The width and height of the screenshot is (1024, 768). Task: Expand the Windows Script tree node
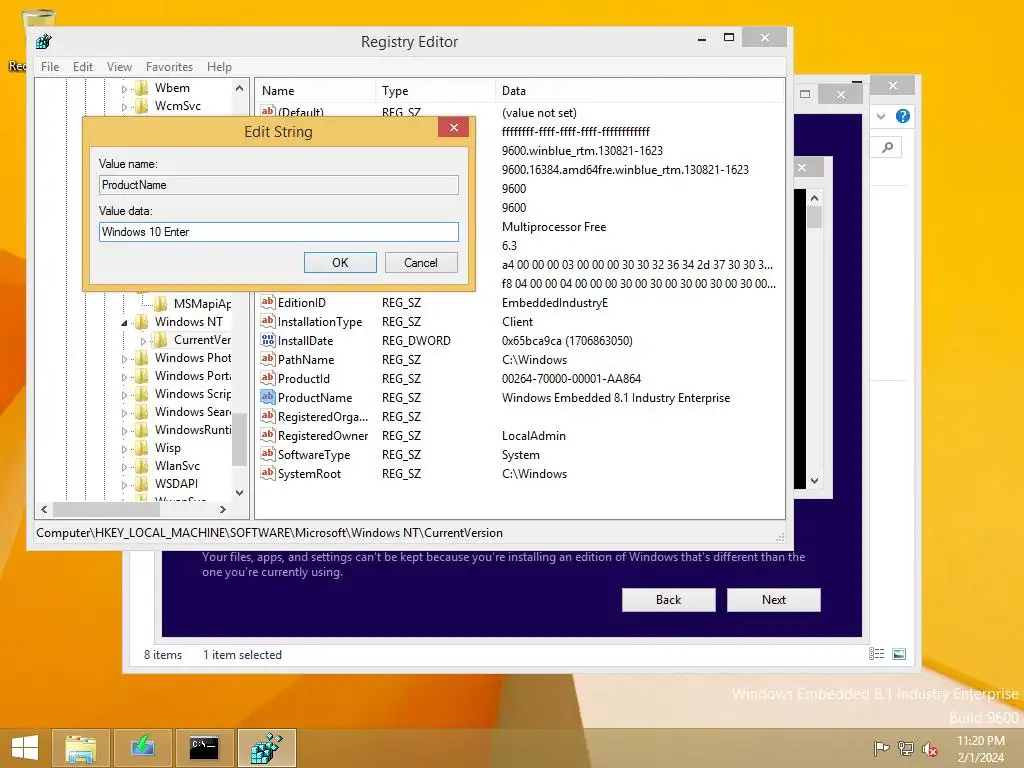pyautogui.click(x=124, y=394)
